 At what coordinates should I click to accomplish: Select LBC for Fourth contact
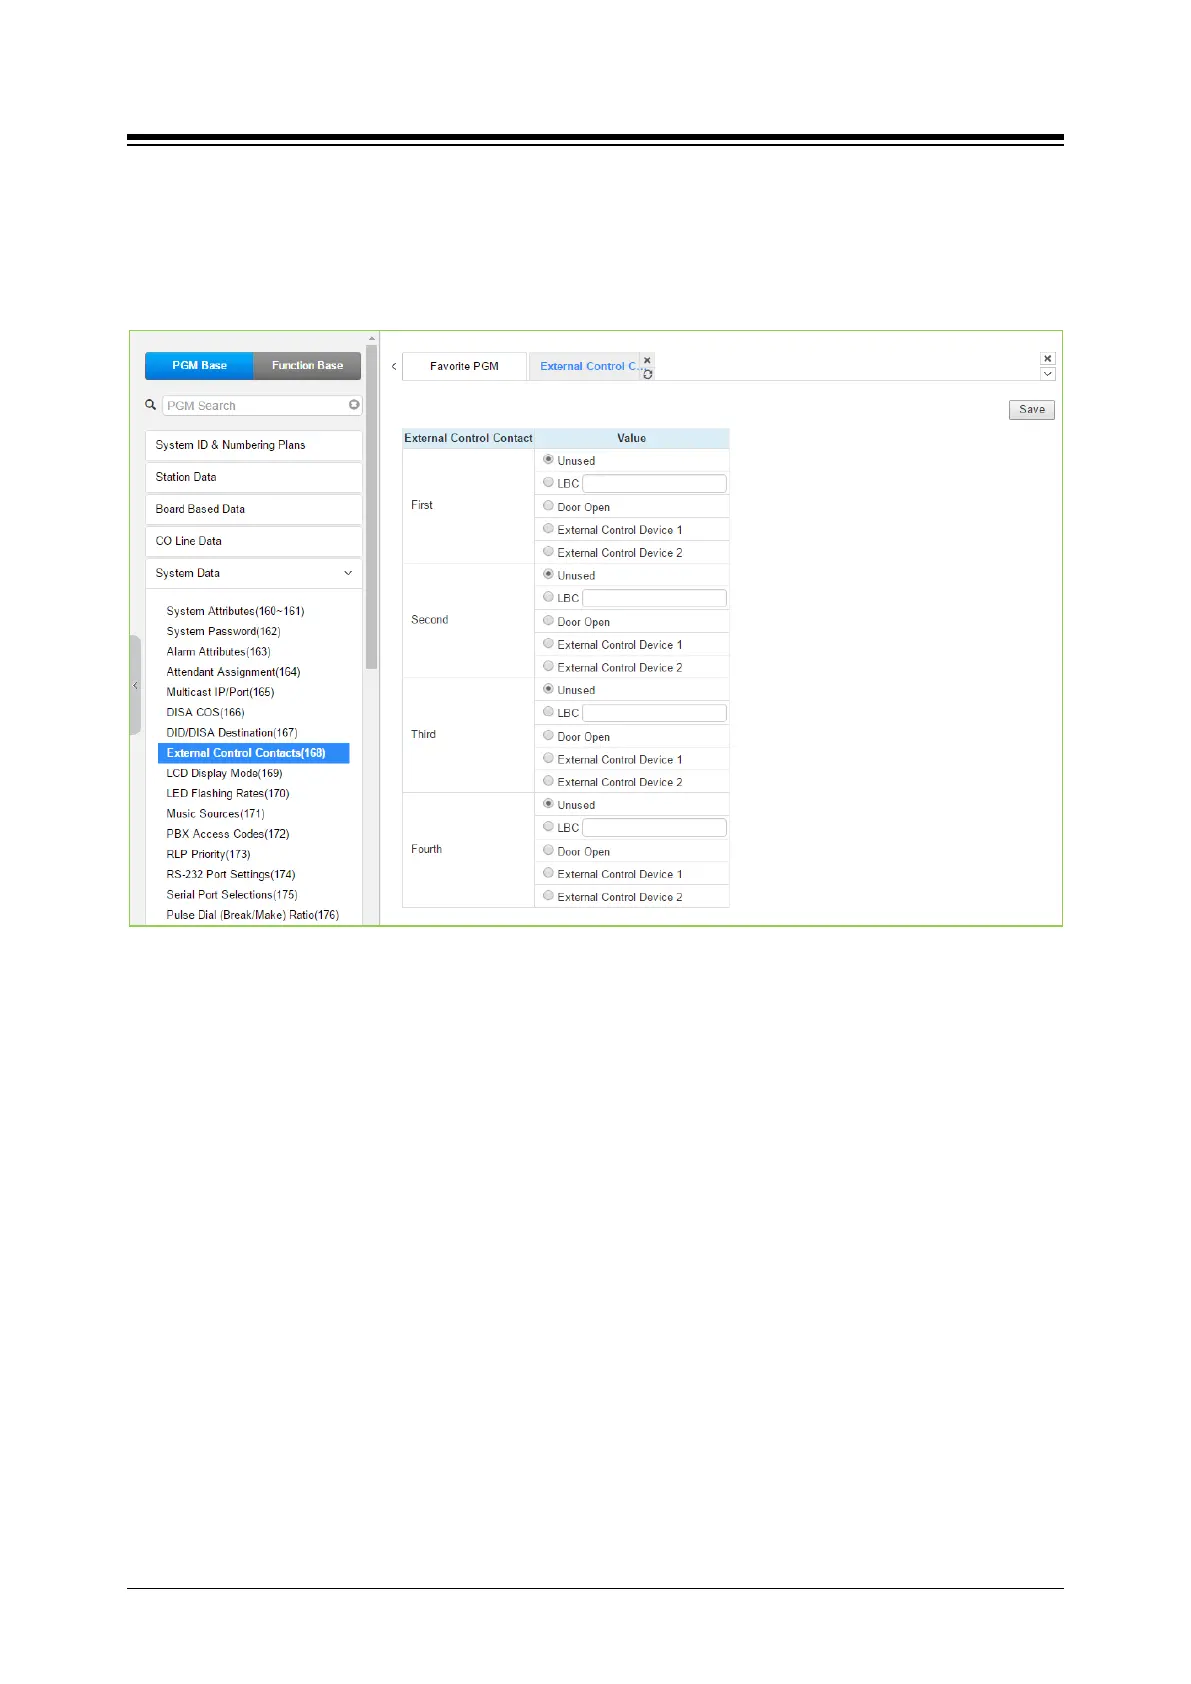tap(548, 826)
